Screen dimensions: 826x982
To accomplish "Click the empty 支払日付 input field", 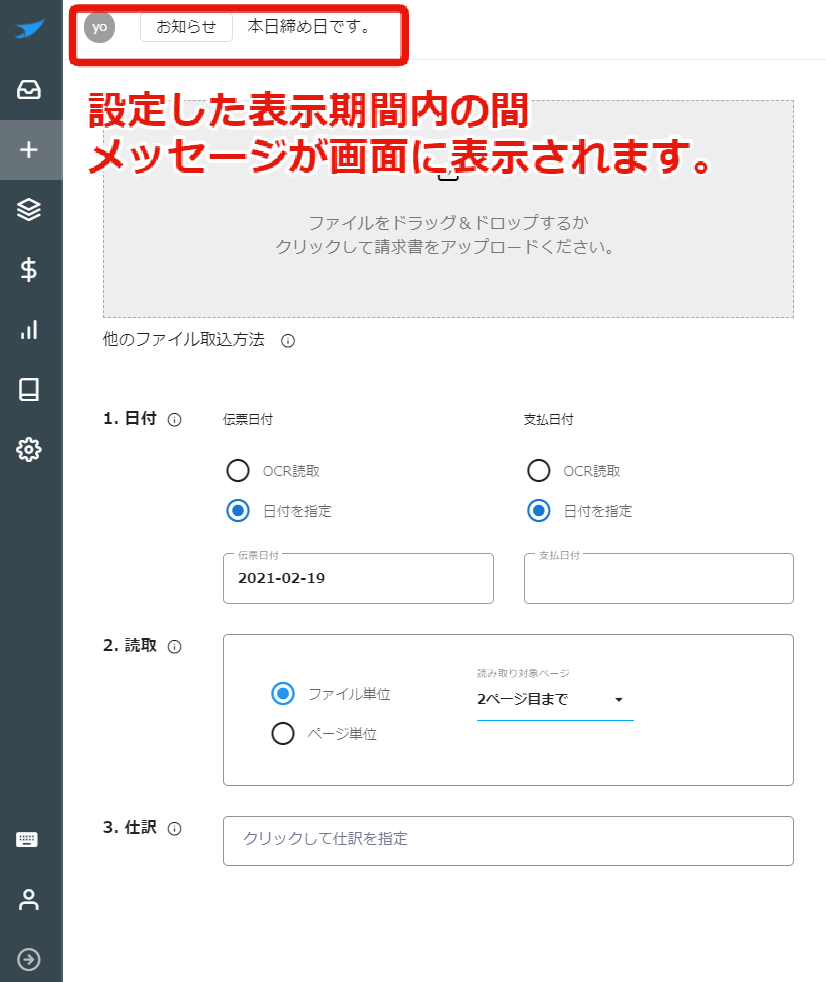I will (659, 578).
